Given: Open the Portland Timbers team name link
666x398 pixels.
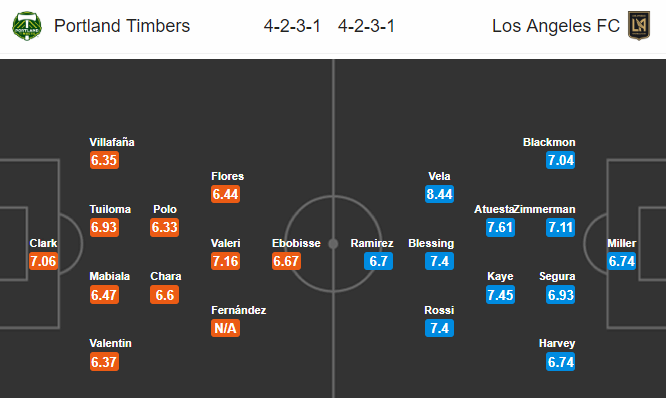Looking at the screenshot, I should [x=122, y=26].
